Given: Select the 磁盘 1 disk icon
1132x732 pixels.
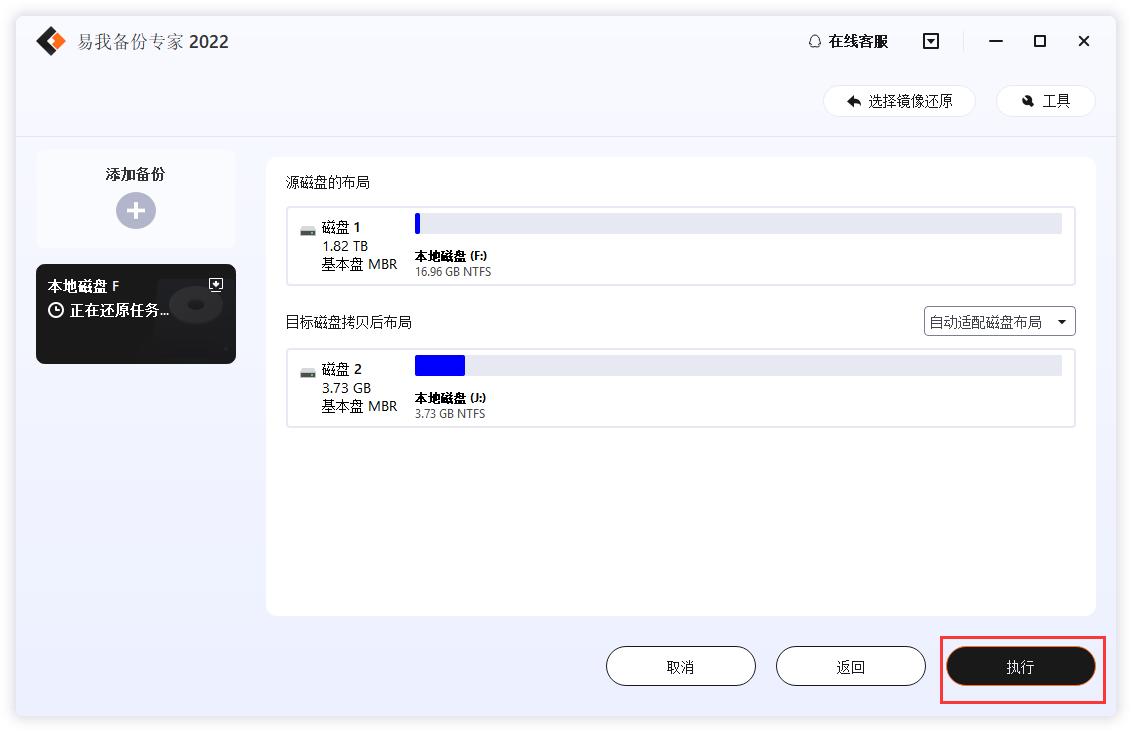Looking at the screenshot, I should point(308,231).
